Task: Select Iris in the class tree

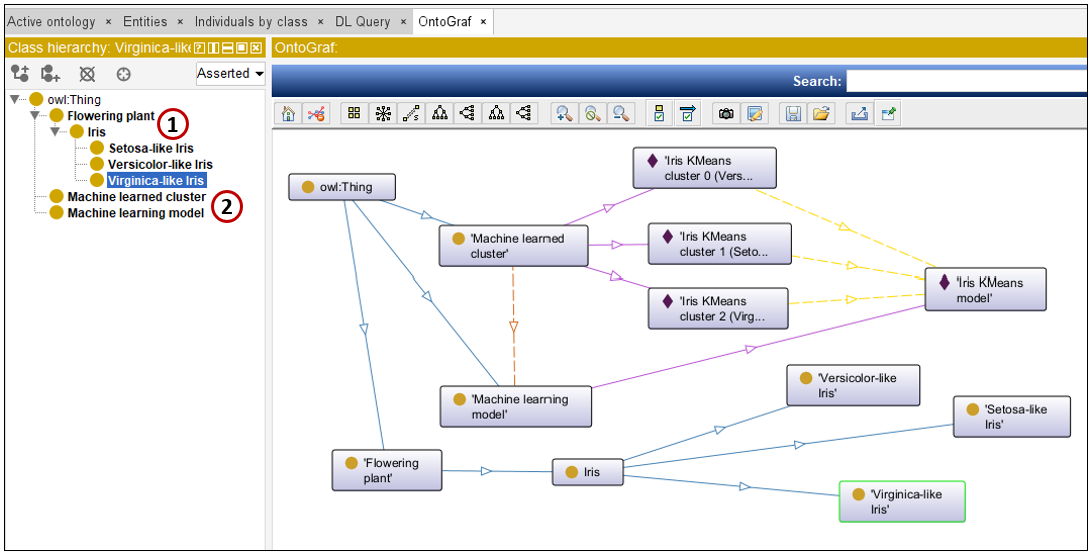Action: click(97, 131)
